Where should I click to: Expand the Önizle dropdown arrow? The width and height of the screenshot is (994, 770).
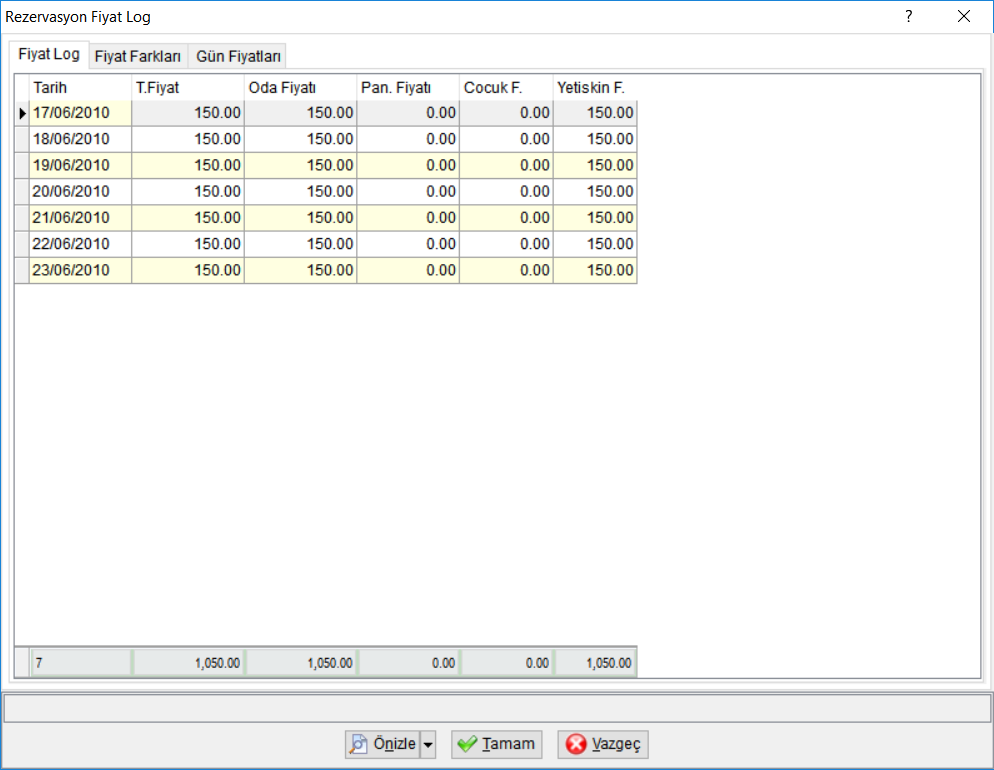pos(428,744)
